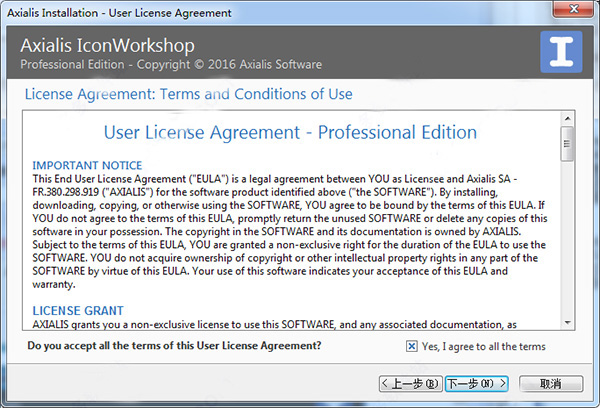
Task: Click the 'Axialis IconWorkshop' banner title
Action: point(108,46)
